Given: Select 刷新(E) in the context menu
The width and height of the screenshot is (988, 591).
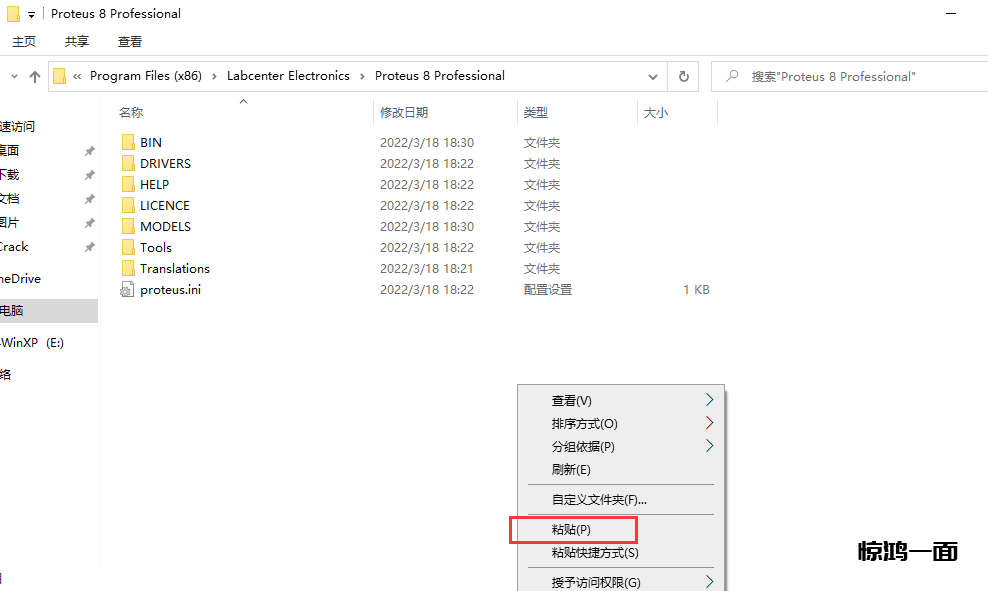Looking at the screenshot, I should [x=571, y=470].
